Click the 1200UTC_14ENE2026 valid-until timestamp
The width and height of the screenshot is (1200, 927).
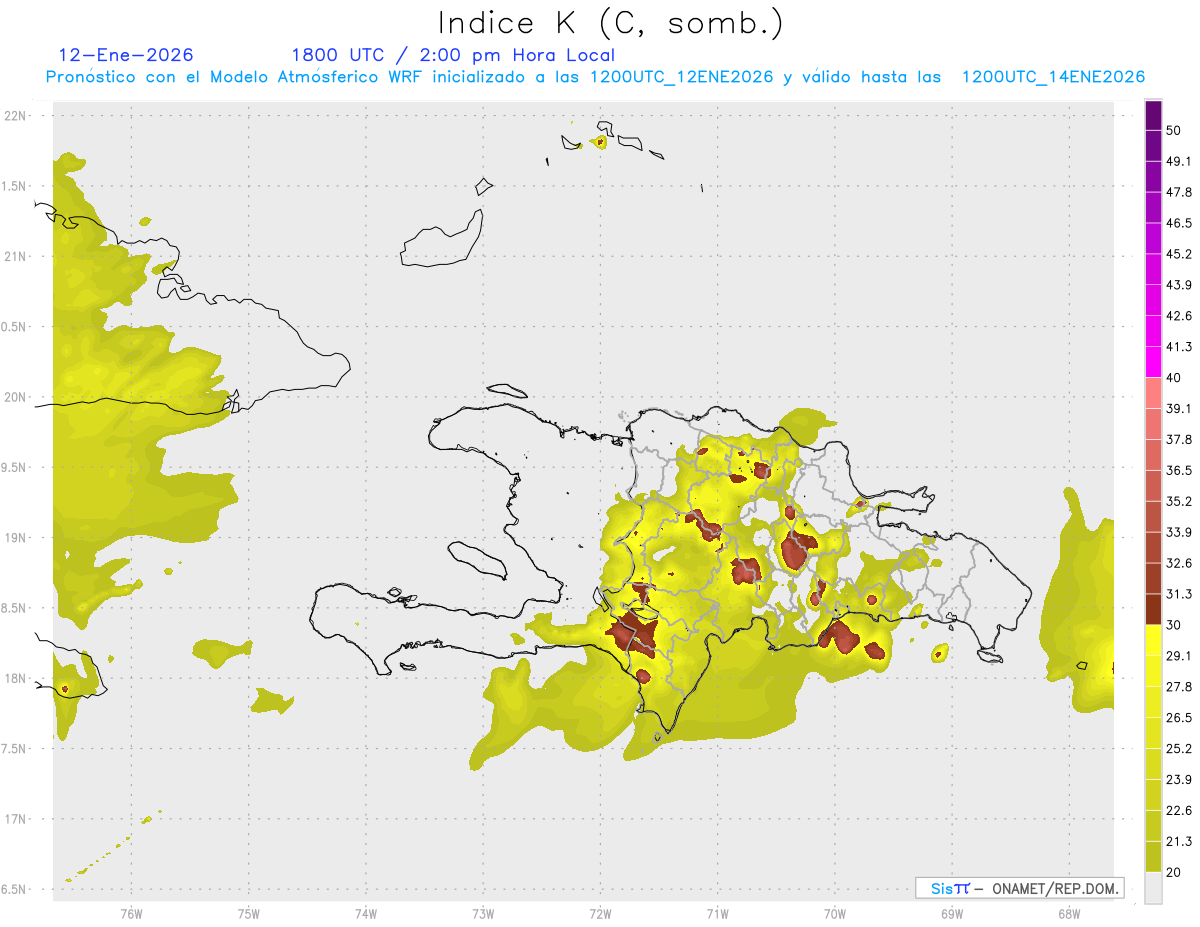pyautogui.click(x=1053, y=77)
